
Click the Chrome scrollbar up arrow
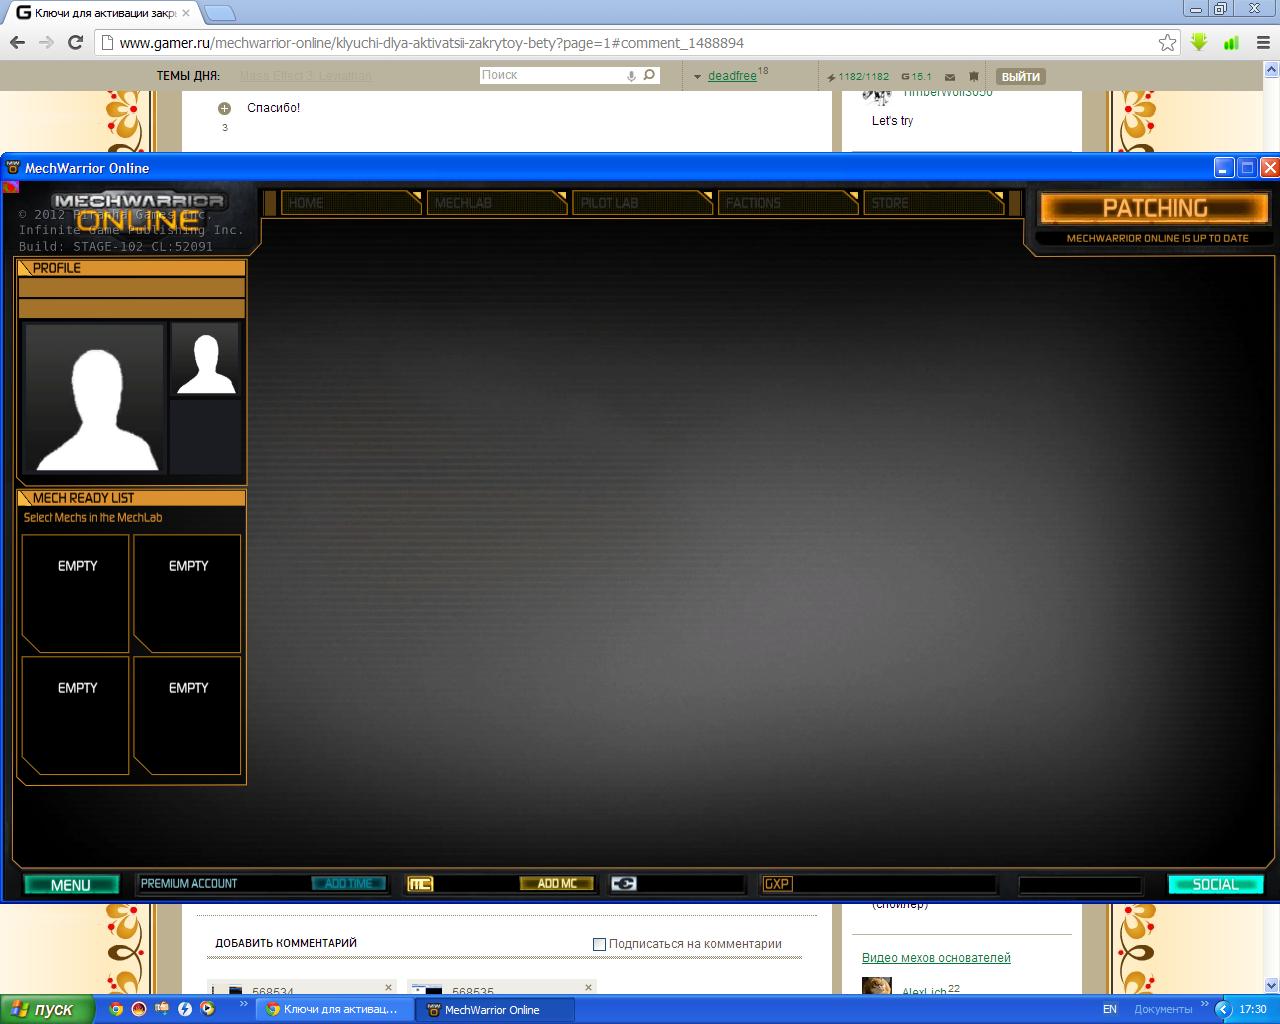[x=1272, y=68]
